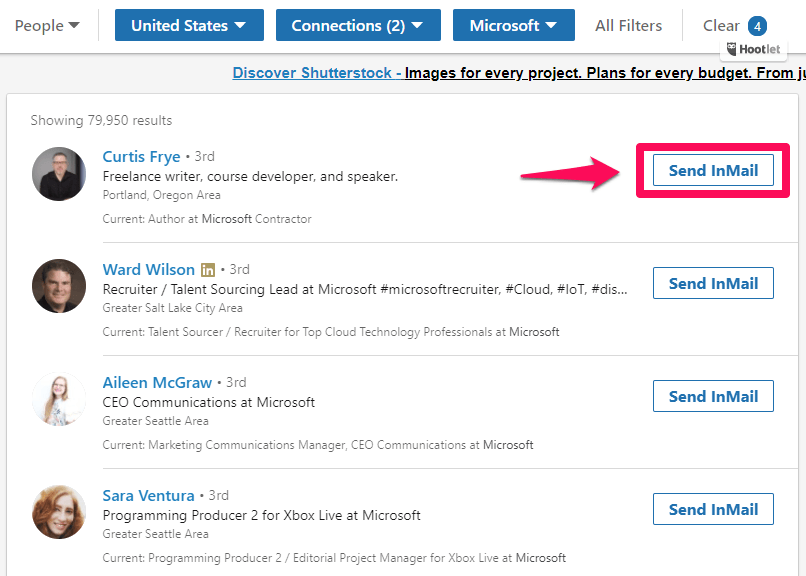Open All Filters panel
The width and height of the screenshot is (806, 576).
(x=628, y=26)
